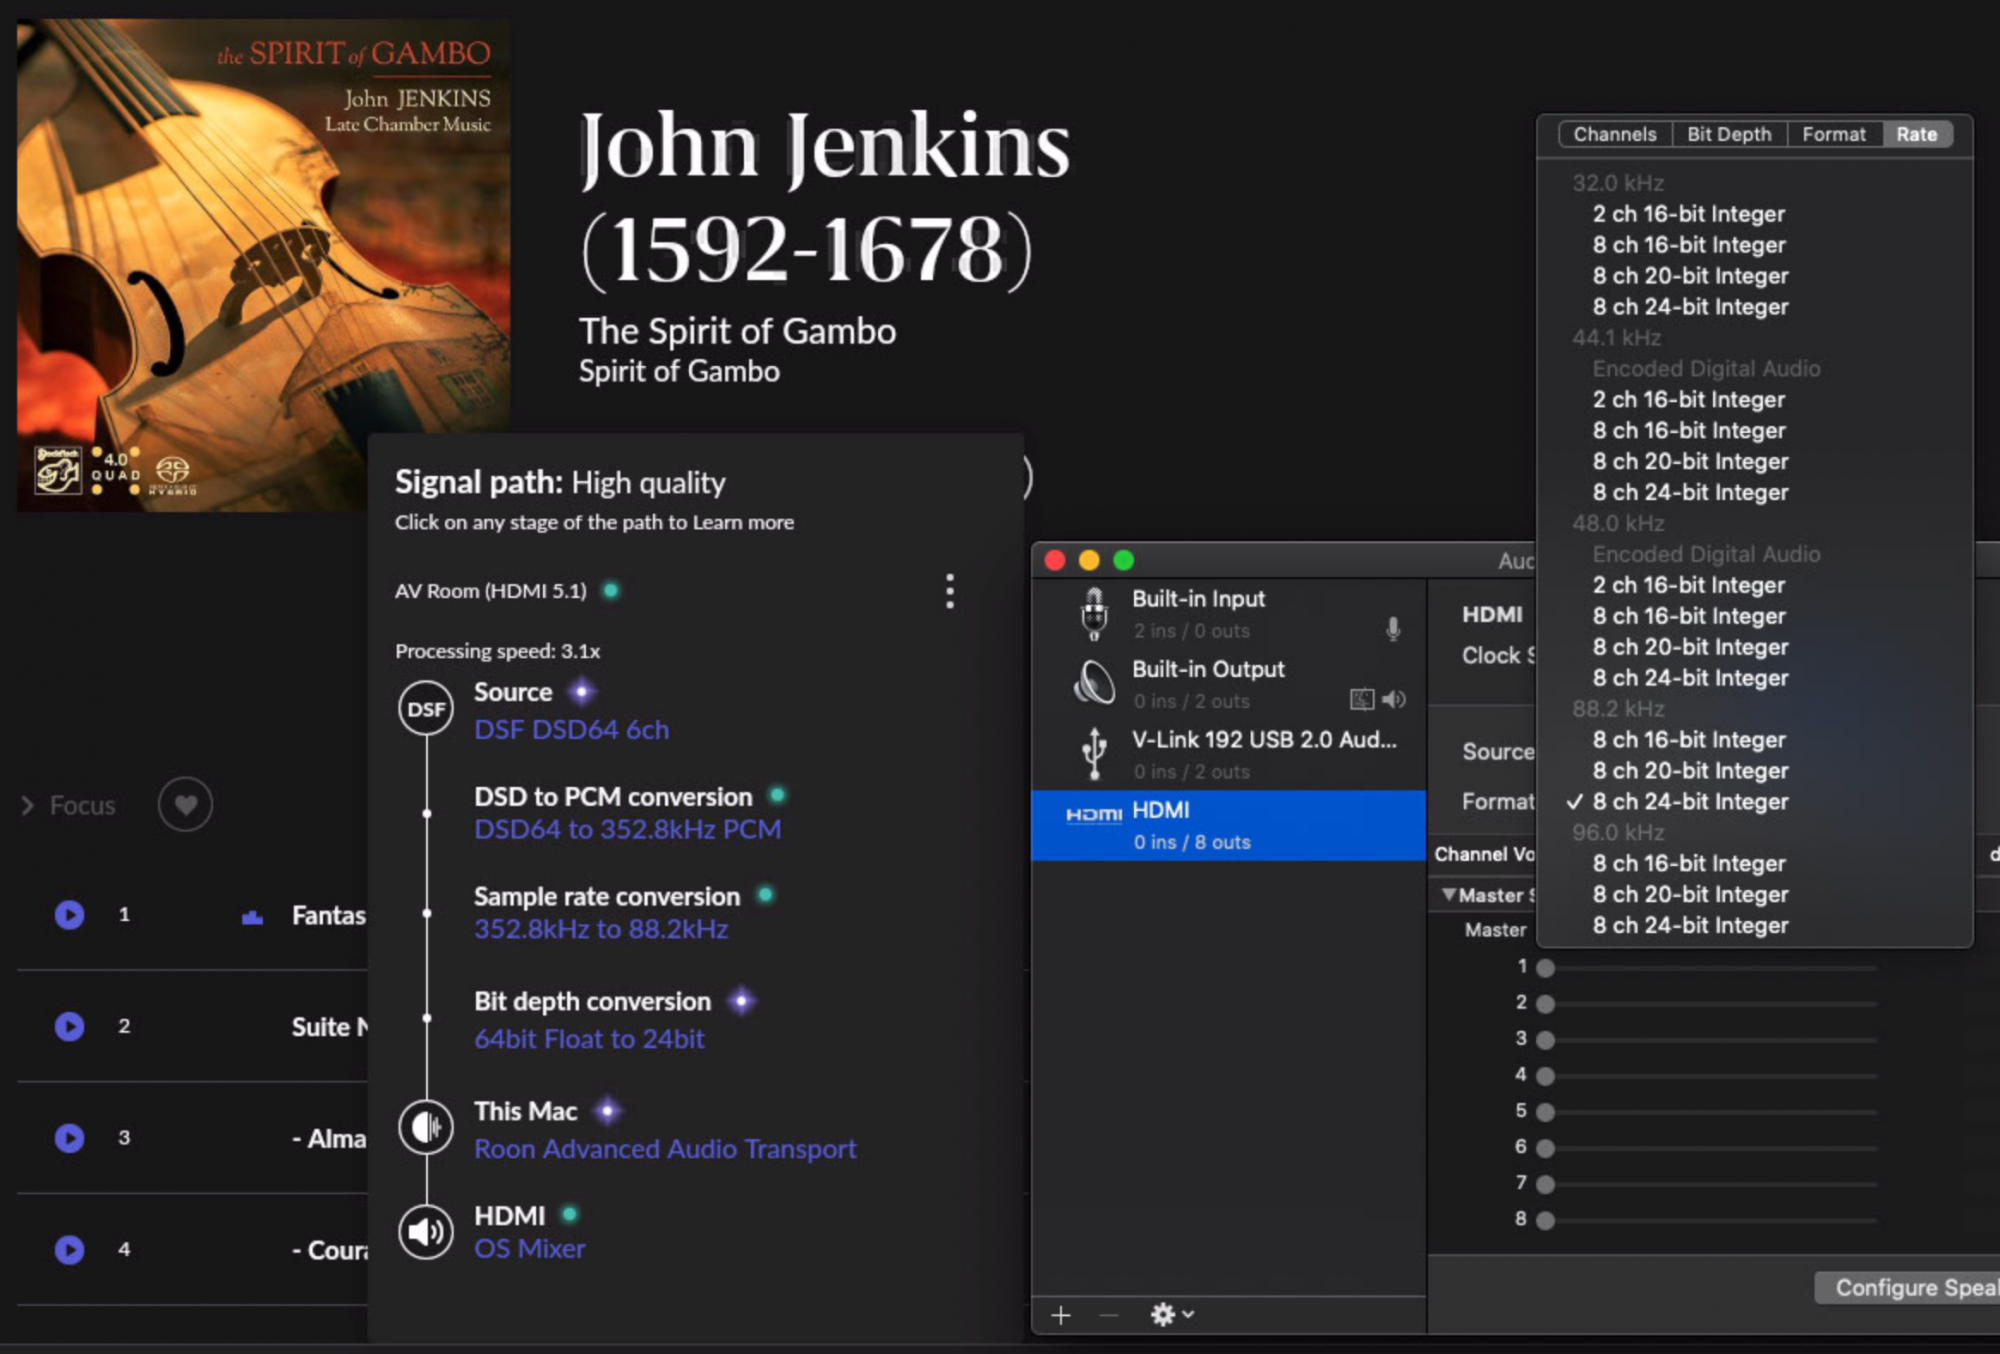Choose checked 8 ch 24-bit Integer at 88.2 kHz
Viewport: 2000px width, 1354px height.
click(1689, 801)
